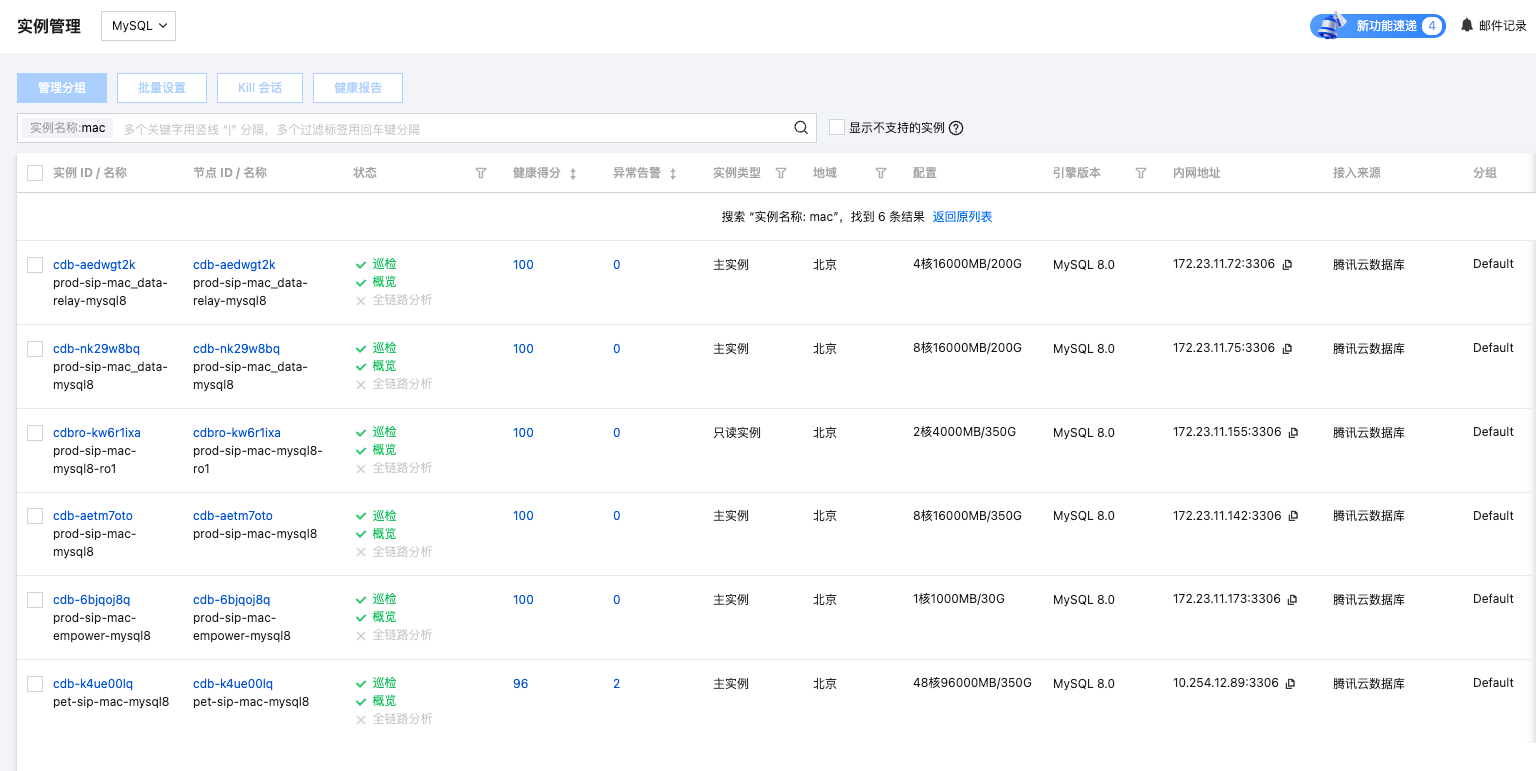The width and height of the screenshot is (1536, 771).
Task: Select the row checkbox for cdb-nk29w8bq
Action: point(35,349)
